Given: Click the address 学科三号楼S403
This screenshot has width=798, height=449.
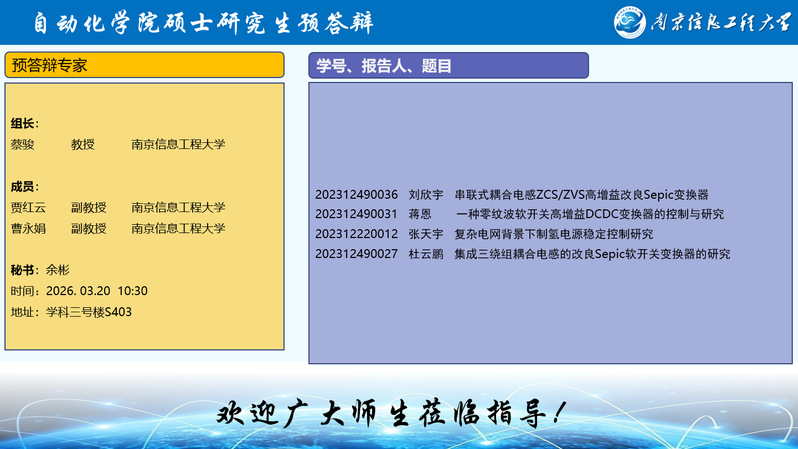Looking at the screenshot, I should coord(88,312).
